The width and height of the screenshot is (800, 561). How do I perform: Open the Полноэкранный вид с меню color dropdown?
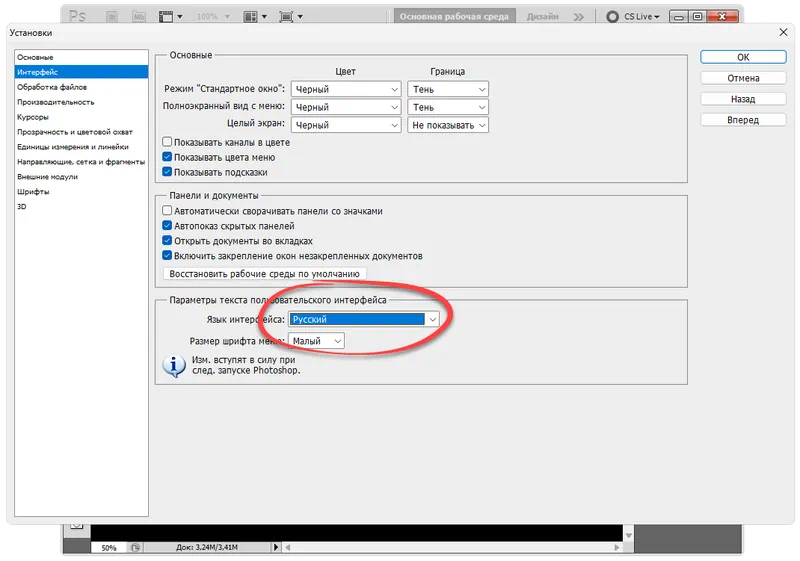pyautogui.click(x=346, y=107)
